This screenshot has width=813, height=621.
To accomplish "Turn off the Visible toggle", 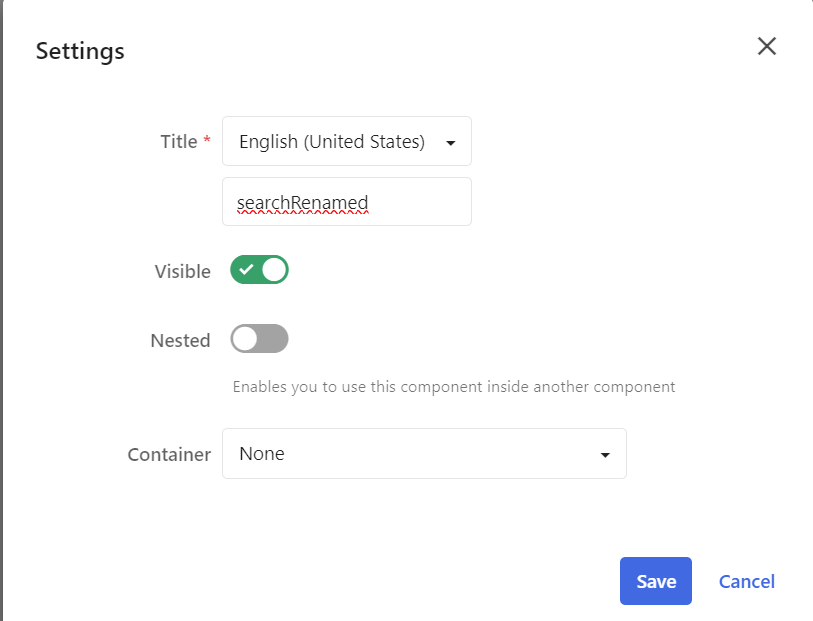I will (x=259, y=270).
